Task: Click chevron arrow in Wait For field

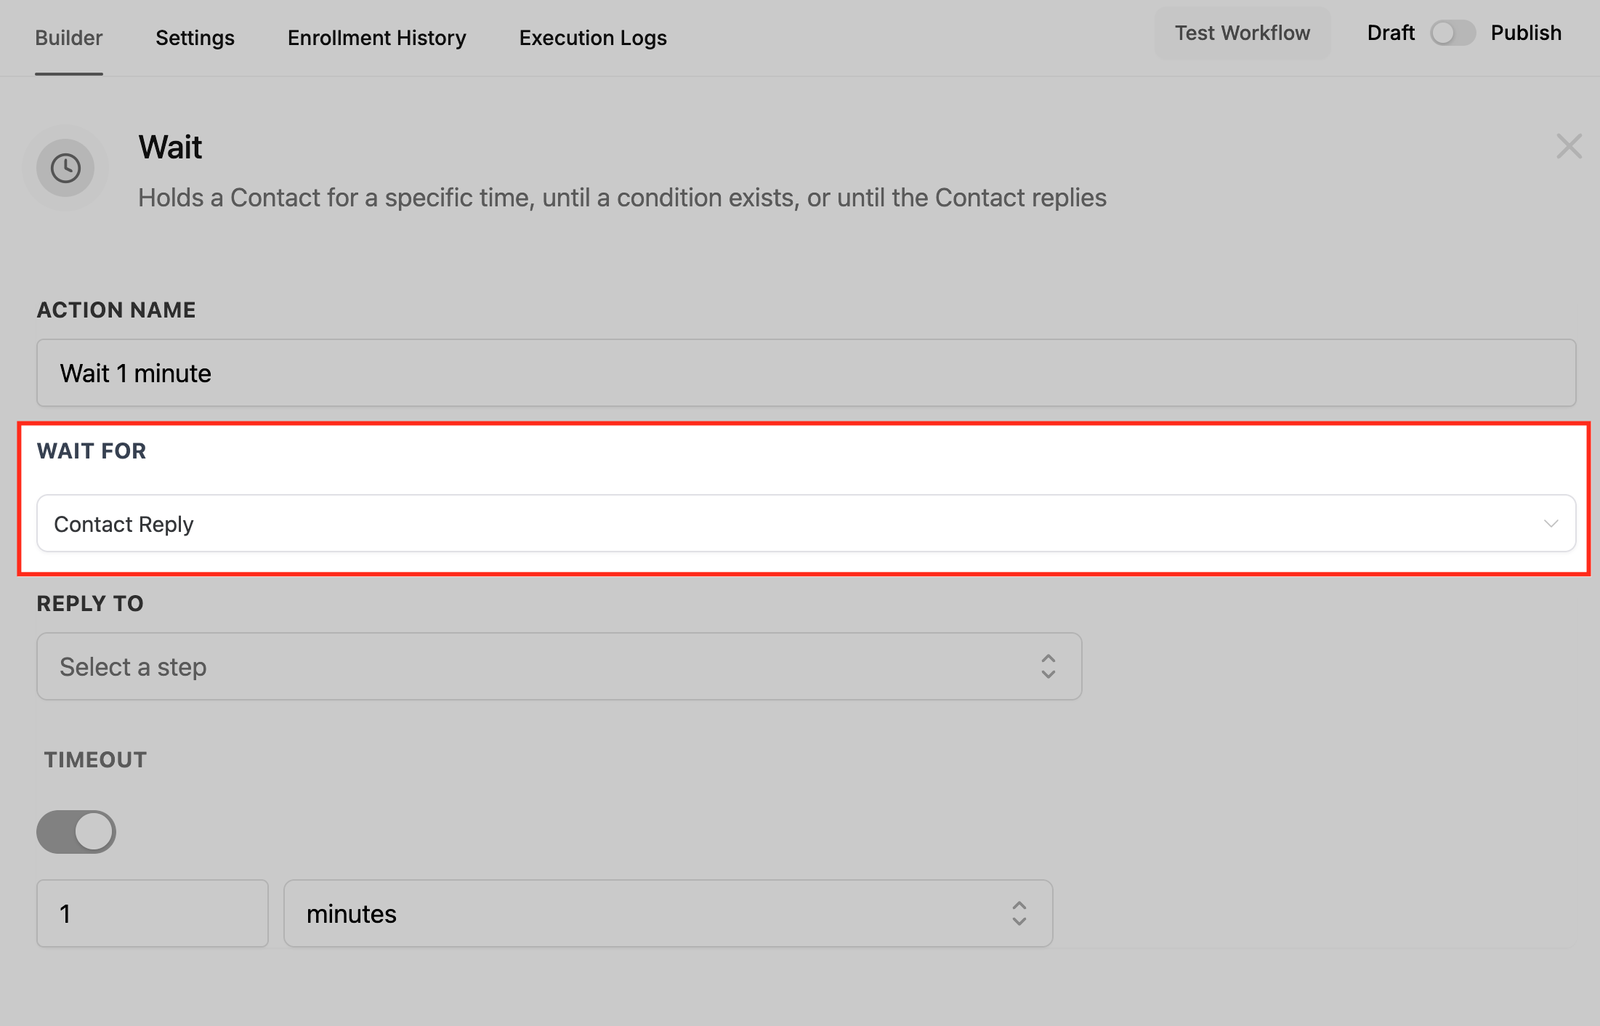Action: click(1550, 524)
